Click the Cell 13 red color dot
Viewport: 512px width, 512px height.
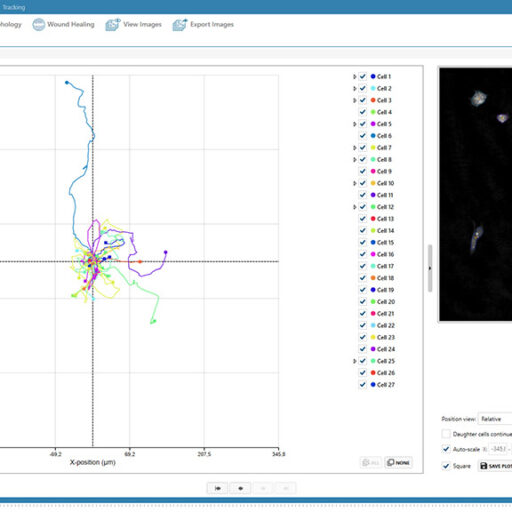(x=373, y=219)
